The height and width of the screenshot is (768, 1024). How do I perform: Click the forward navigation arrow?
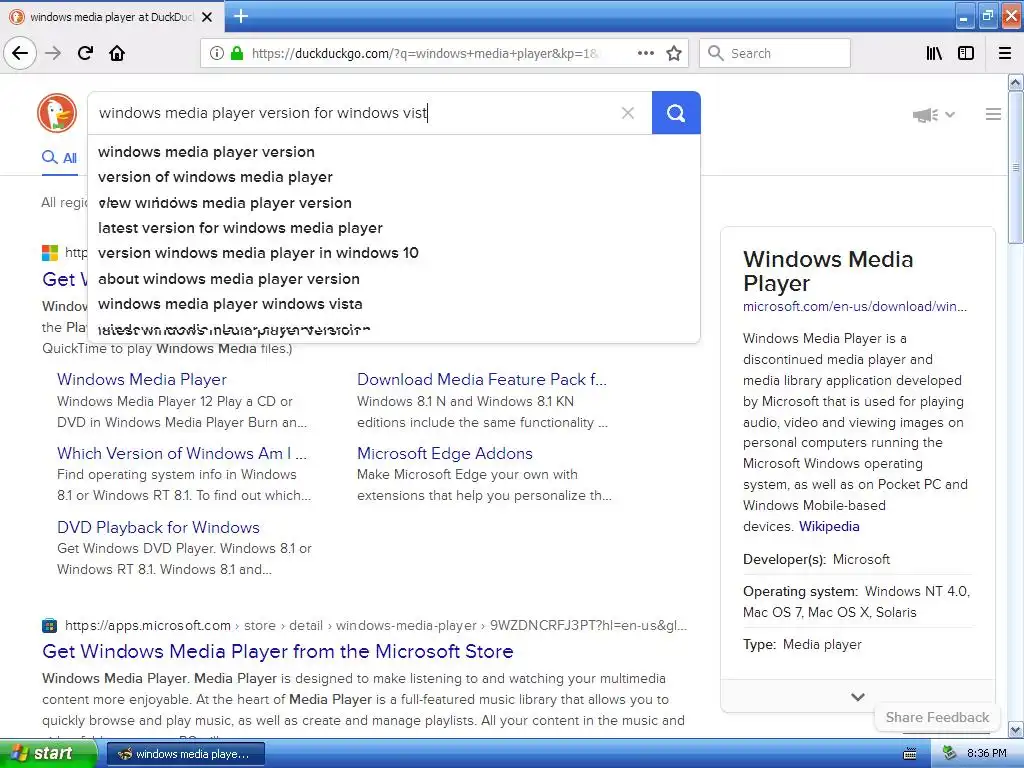[53, 53]
